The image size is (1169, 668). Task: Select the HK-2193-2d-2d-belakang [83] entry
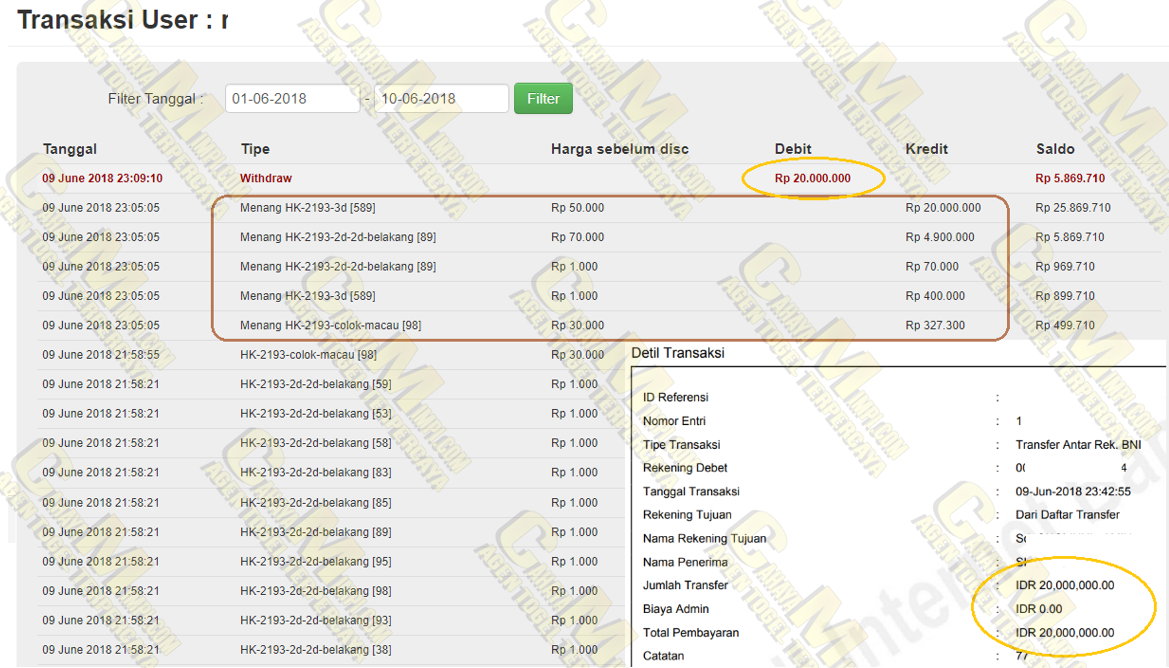click(315, 472)
